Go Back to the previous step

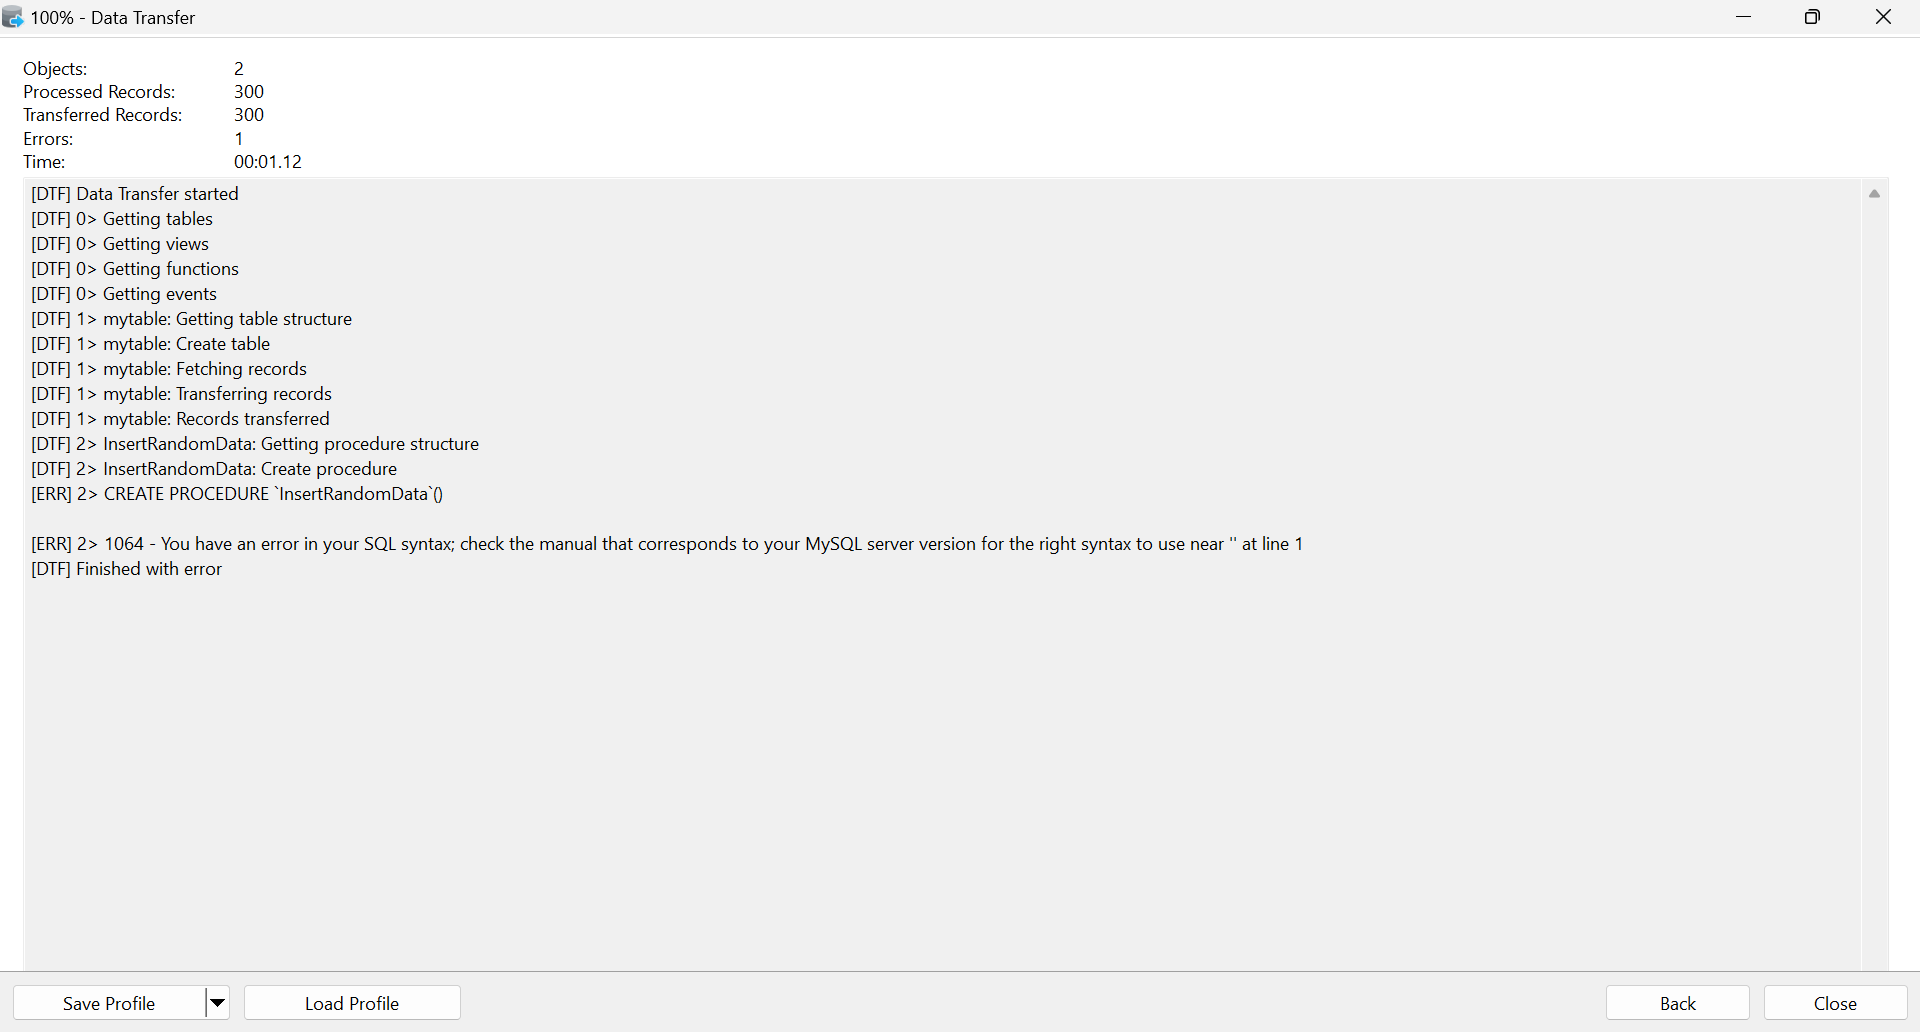[x=1677, y=1003]
